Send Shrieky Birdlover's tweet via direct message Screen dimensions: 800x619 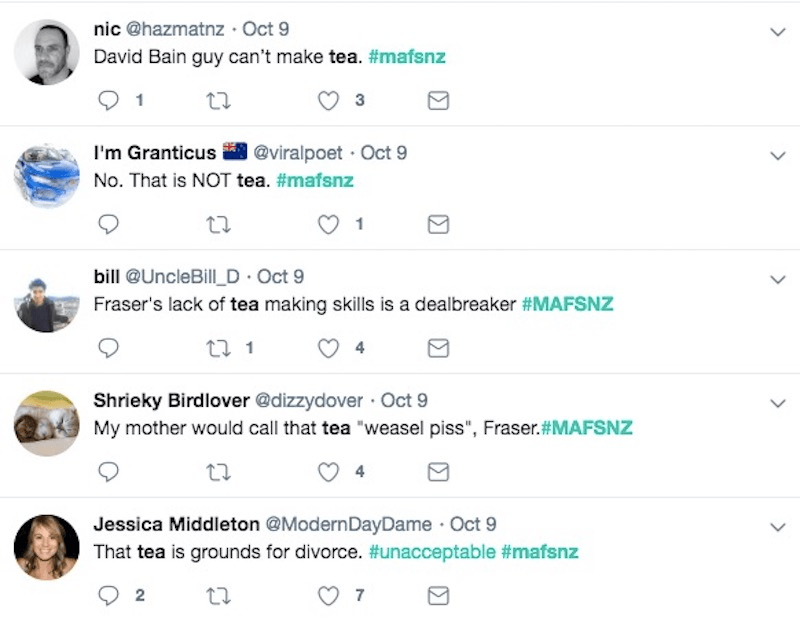click(437, 472)
